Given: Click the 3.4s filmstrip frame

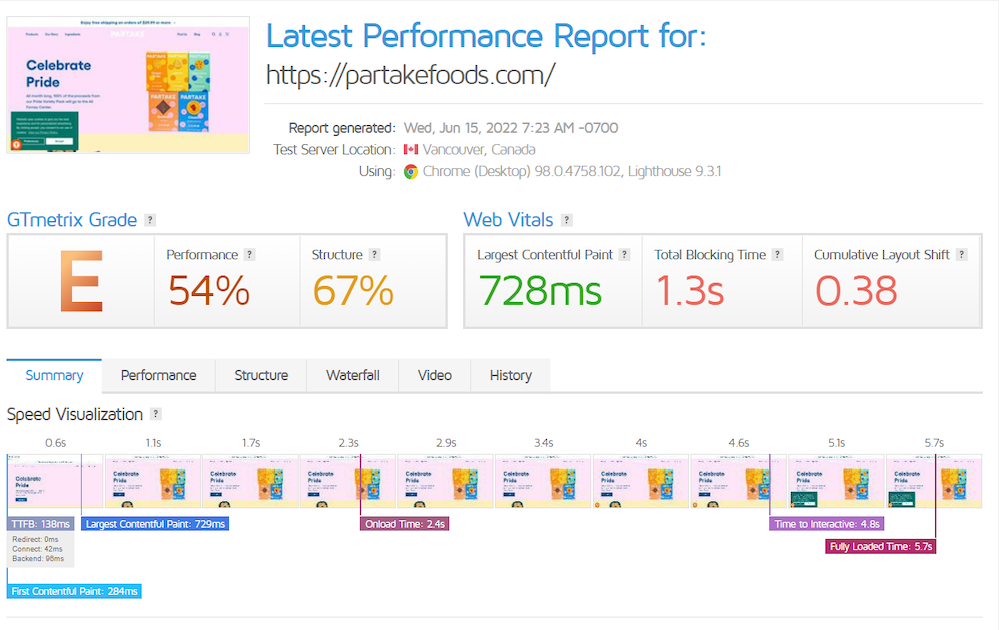Looking at the screenshot, I should click(x=543, y=481).
